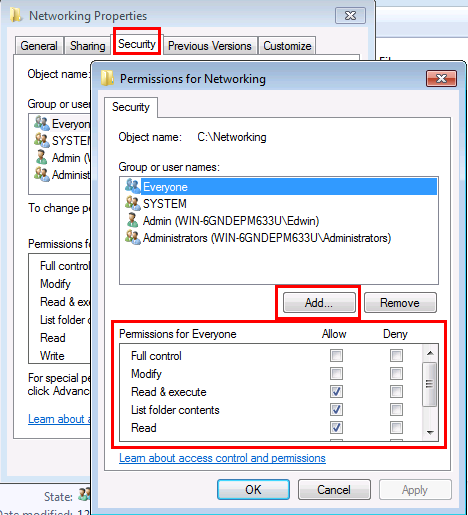Screen dimensions: 468x515
Task: Click the Full control label in Permissions for Everyone
Action: 156,356
